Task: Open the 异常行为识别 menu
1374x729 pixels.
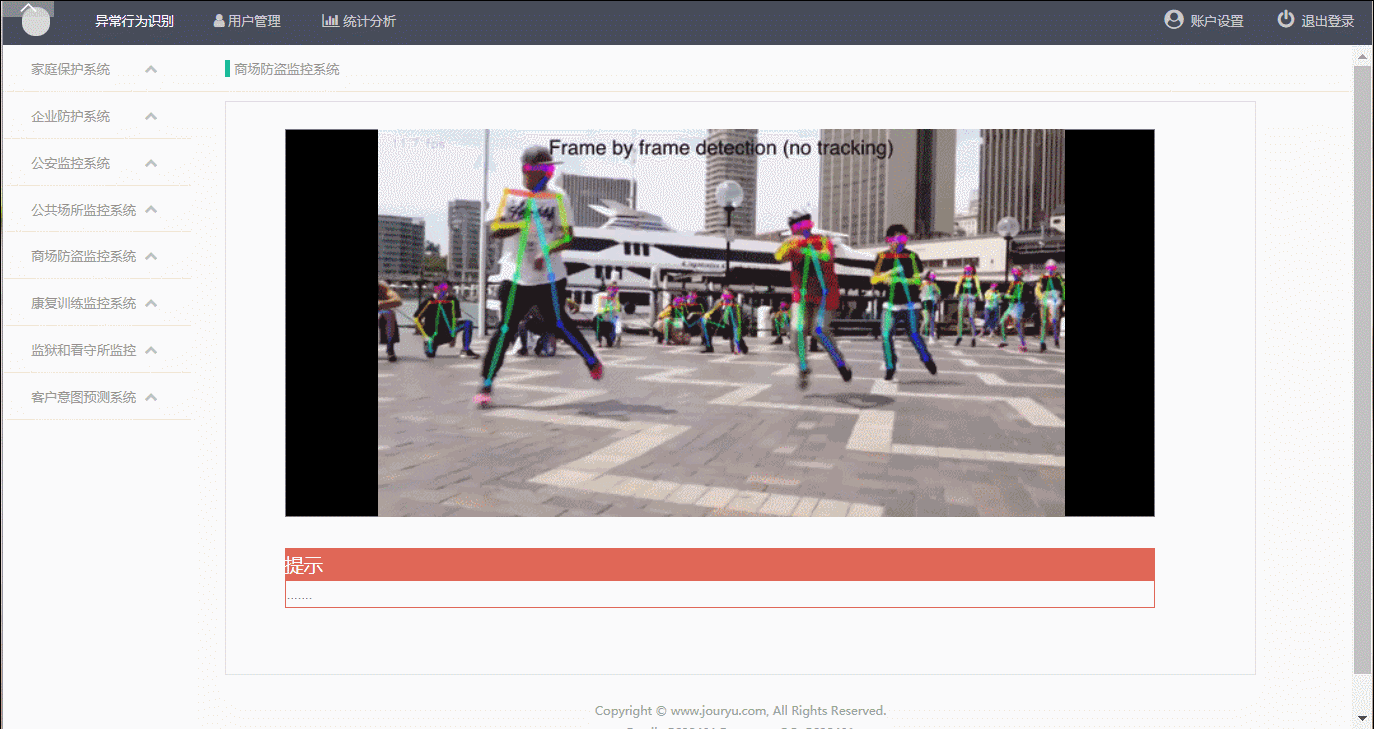Action: 134,21
